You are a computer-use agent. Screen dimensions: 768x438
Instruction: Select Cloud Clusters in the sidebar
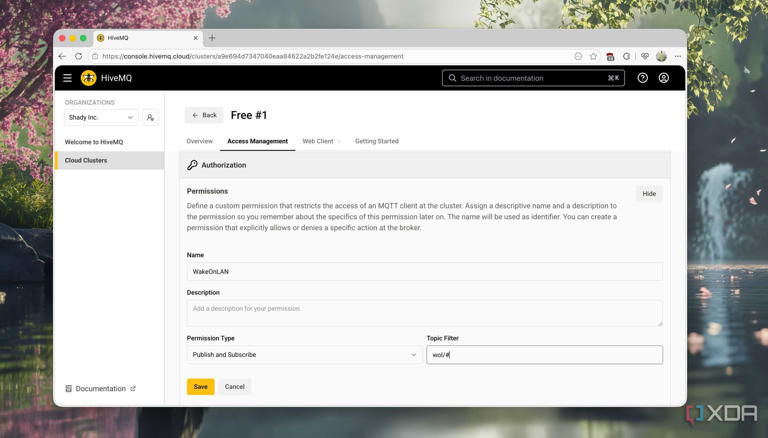[110, 160]
